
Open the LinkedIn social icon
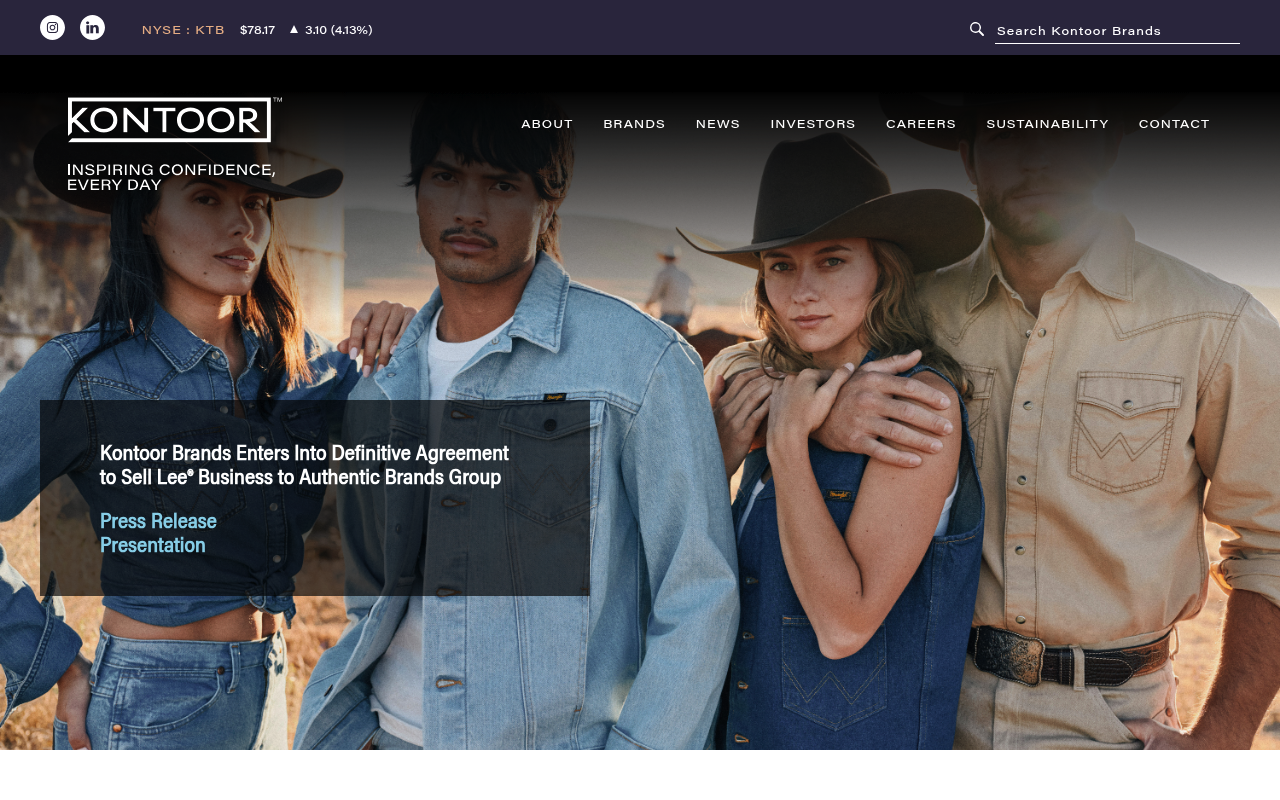click(x=92, y=28)
